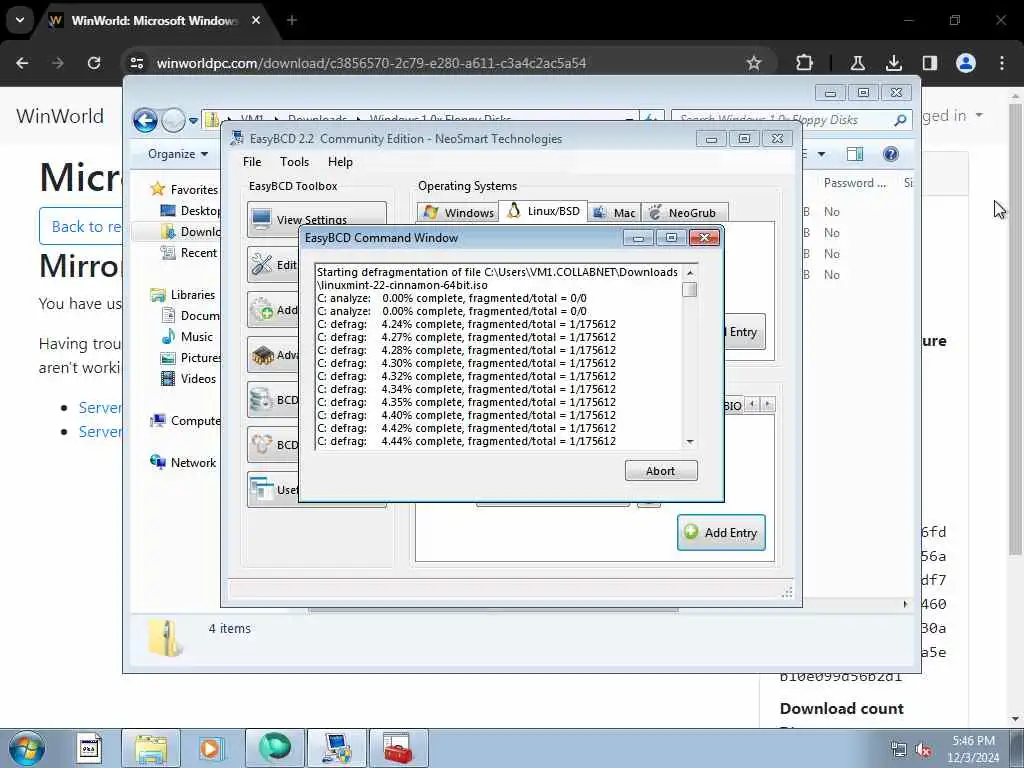Image resolution: width=1024 pixels, height=768 pixels.
Task: Close the WinWorld browser tab
Action: pyautogui.click(x=256, y=20)
